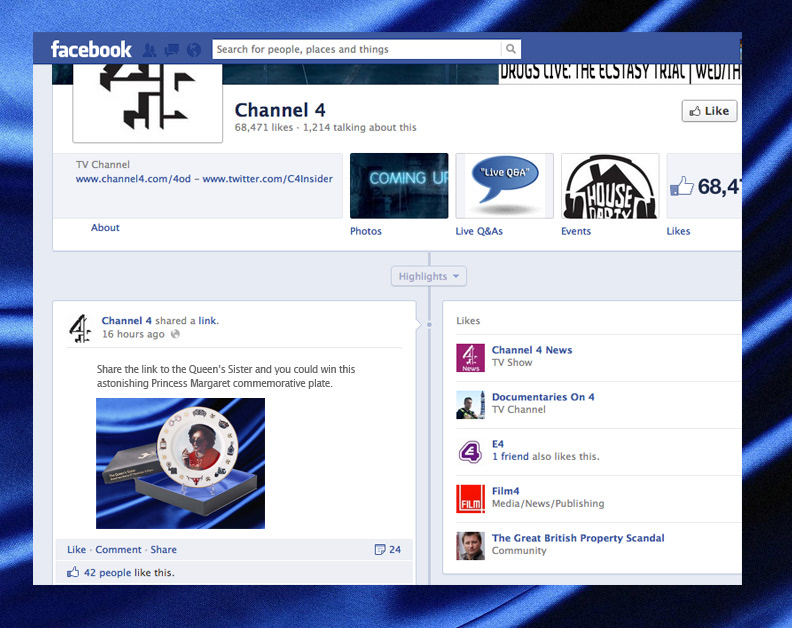Click the big thumbs-up Likes tile
The height and width of the screenshot is (628, 792).
click(x=704, y=186)
